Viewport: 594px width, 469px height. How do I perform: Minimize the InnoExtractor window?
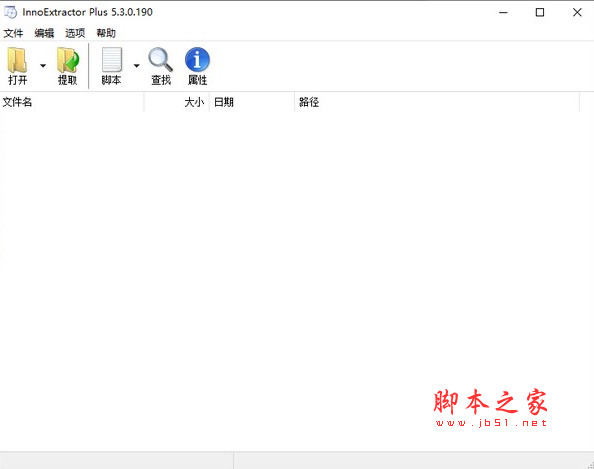503,13
